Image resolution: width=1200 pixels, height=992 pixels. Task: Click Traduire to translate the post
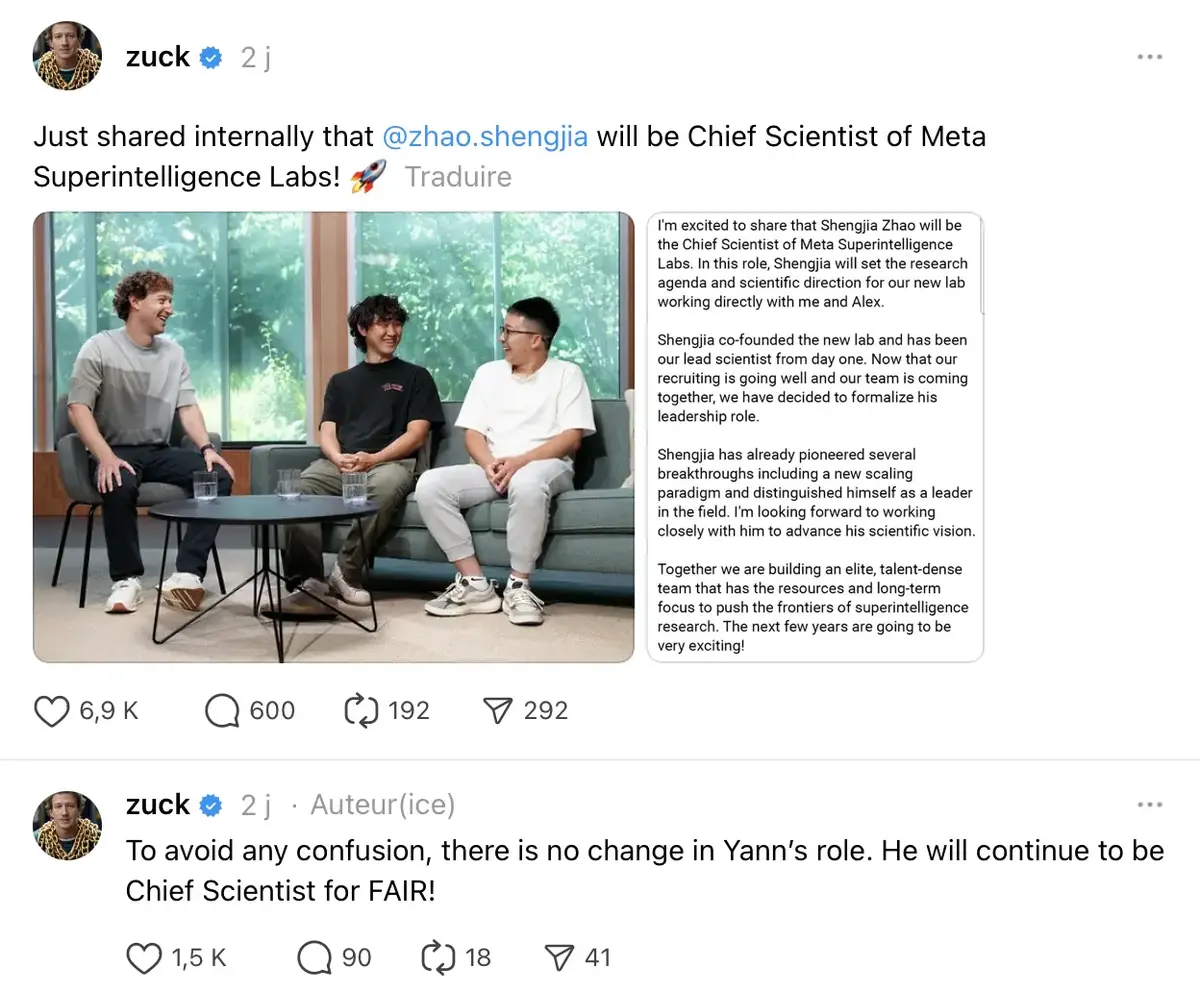pos(458,177)
